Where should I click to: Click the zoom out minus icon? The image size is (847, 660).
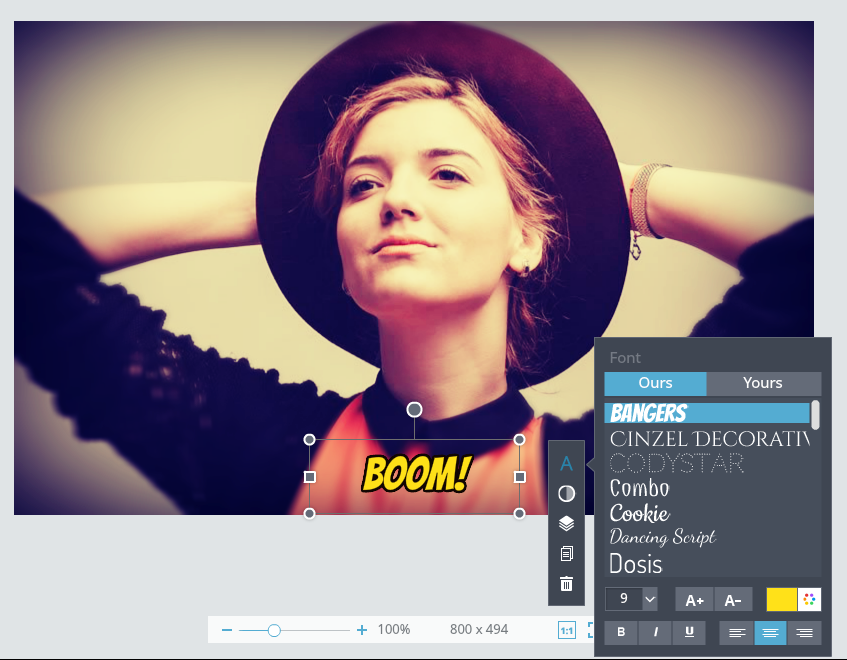[227, 630]
